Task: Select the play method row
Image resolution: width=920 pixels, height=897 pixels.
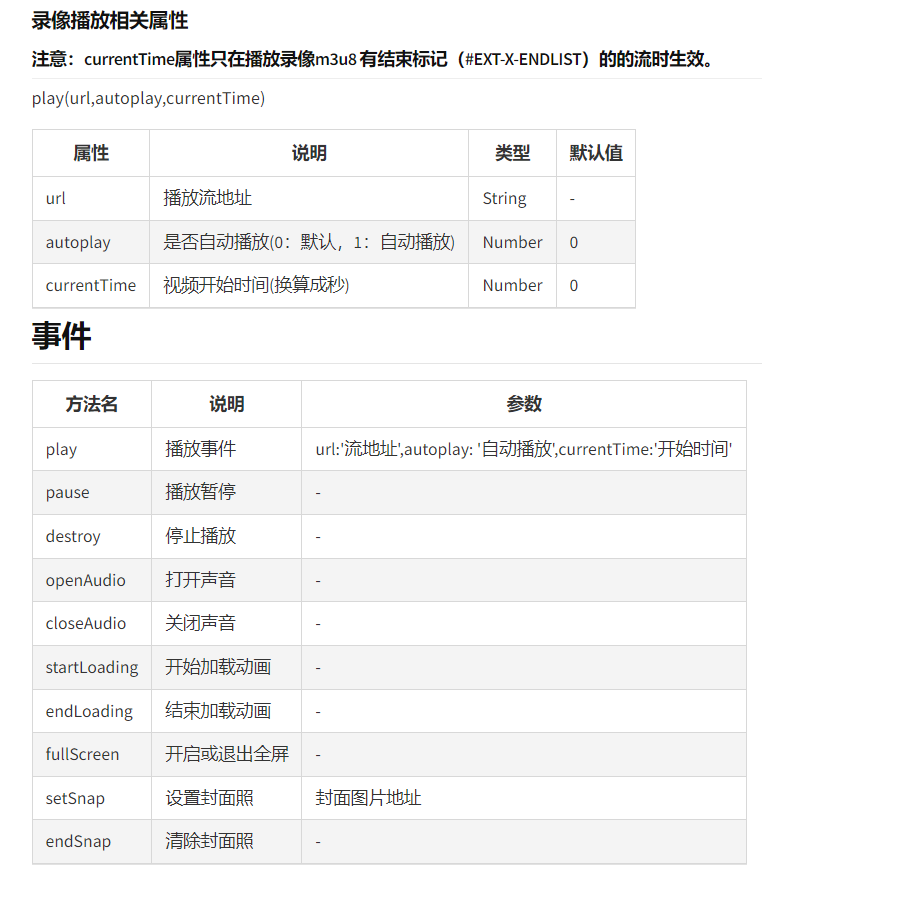Action: (x=61, y=448)
